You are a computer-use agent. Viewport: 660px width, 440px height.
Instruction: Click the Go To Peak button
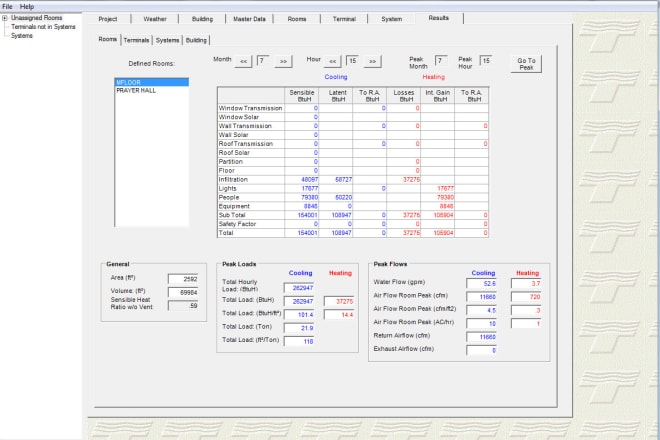click(525, 62)
